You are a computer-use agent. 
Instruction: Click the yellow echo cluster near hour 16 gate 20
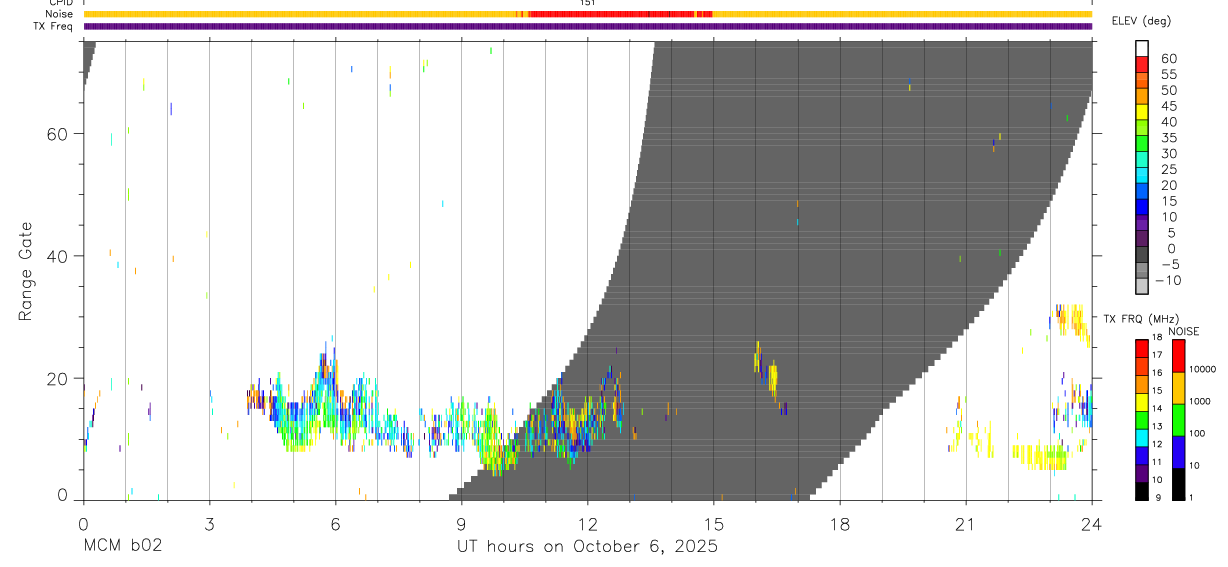click(771, 380)
